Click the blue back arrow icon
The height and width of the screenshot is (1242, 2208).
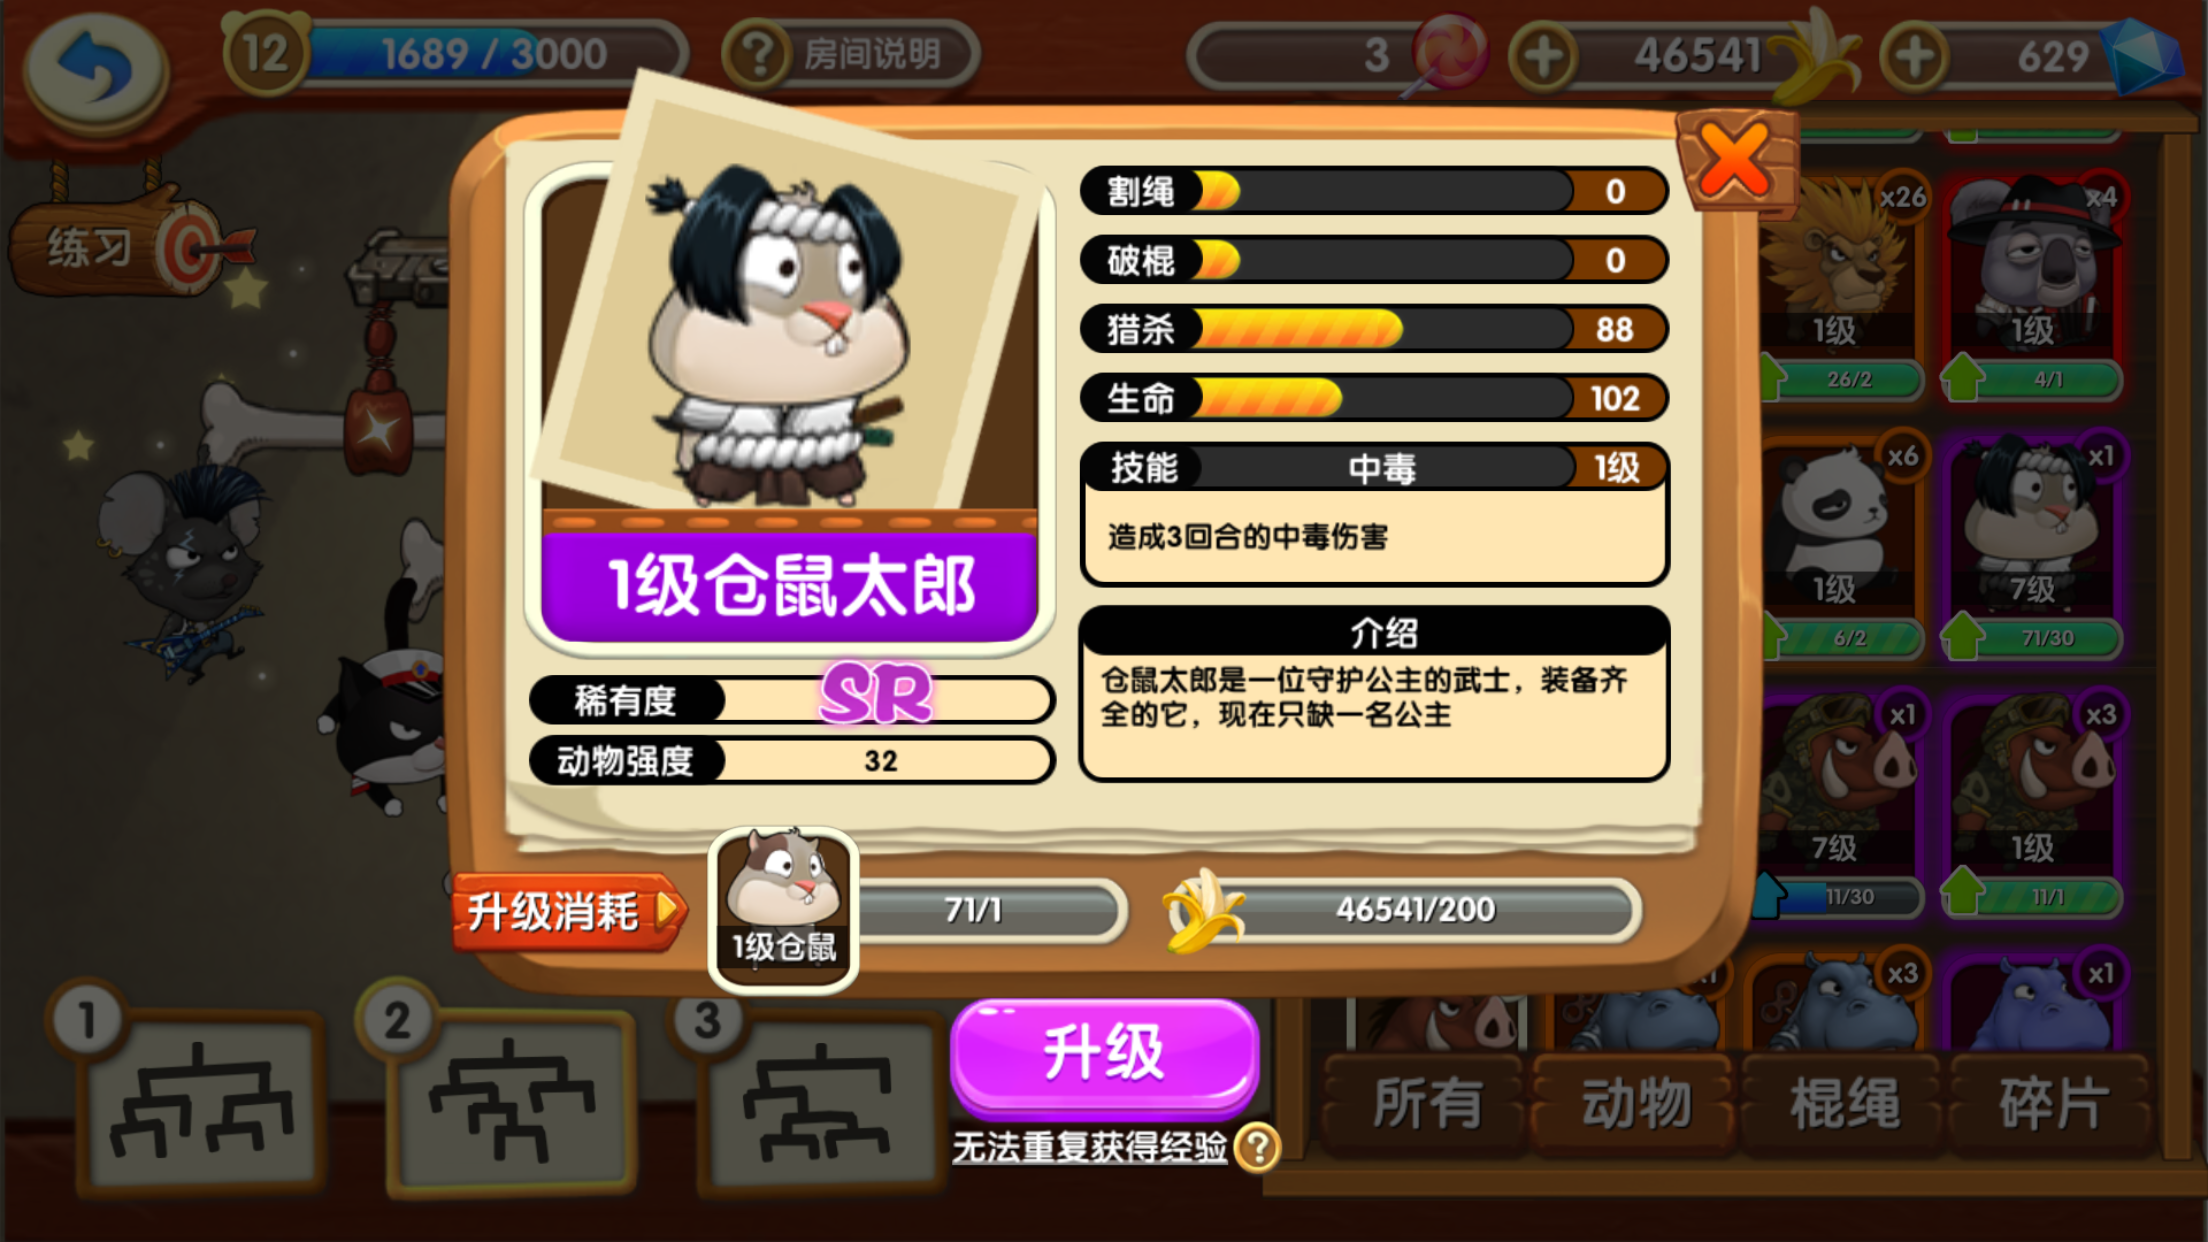tap(95, 68)
